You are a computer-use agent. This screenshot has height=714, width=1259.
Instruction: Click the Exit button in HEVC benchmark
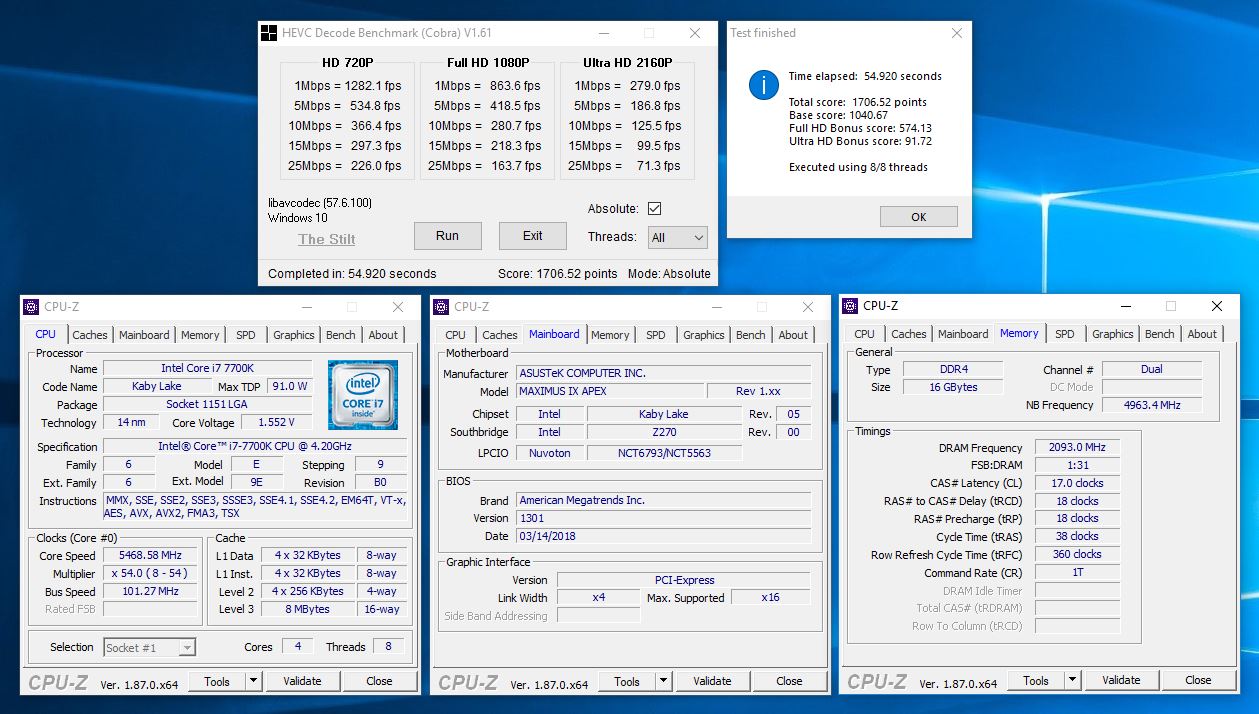[533, 236]
